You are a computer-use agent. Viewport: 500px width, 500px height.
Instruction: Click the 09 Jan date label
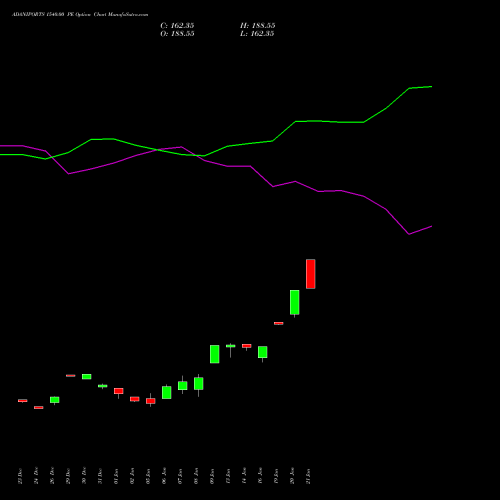(x=212, y=476)
